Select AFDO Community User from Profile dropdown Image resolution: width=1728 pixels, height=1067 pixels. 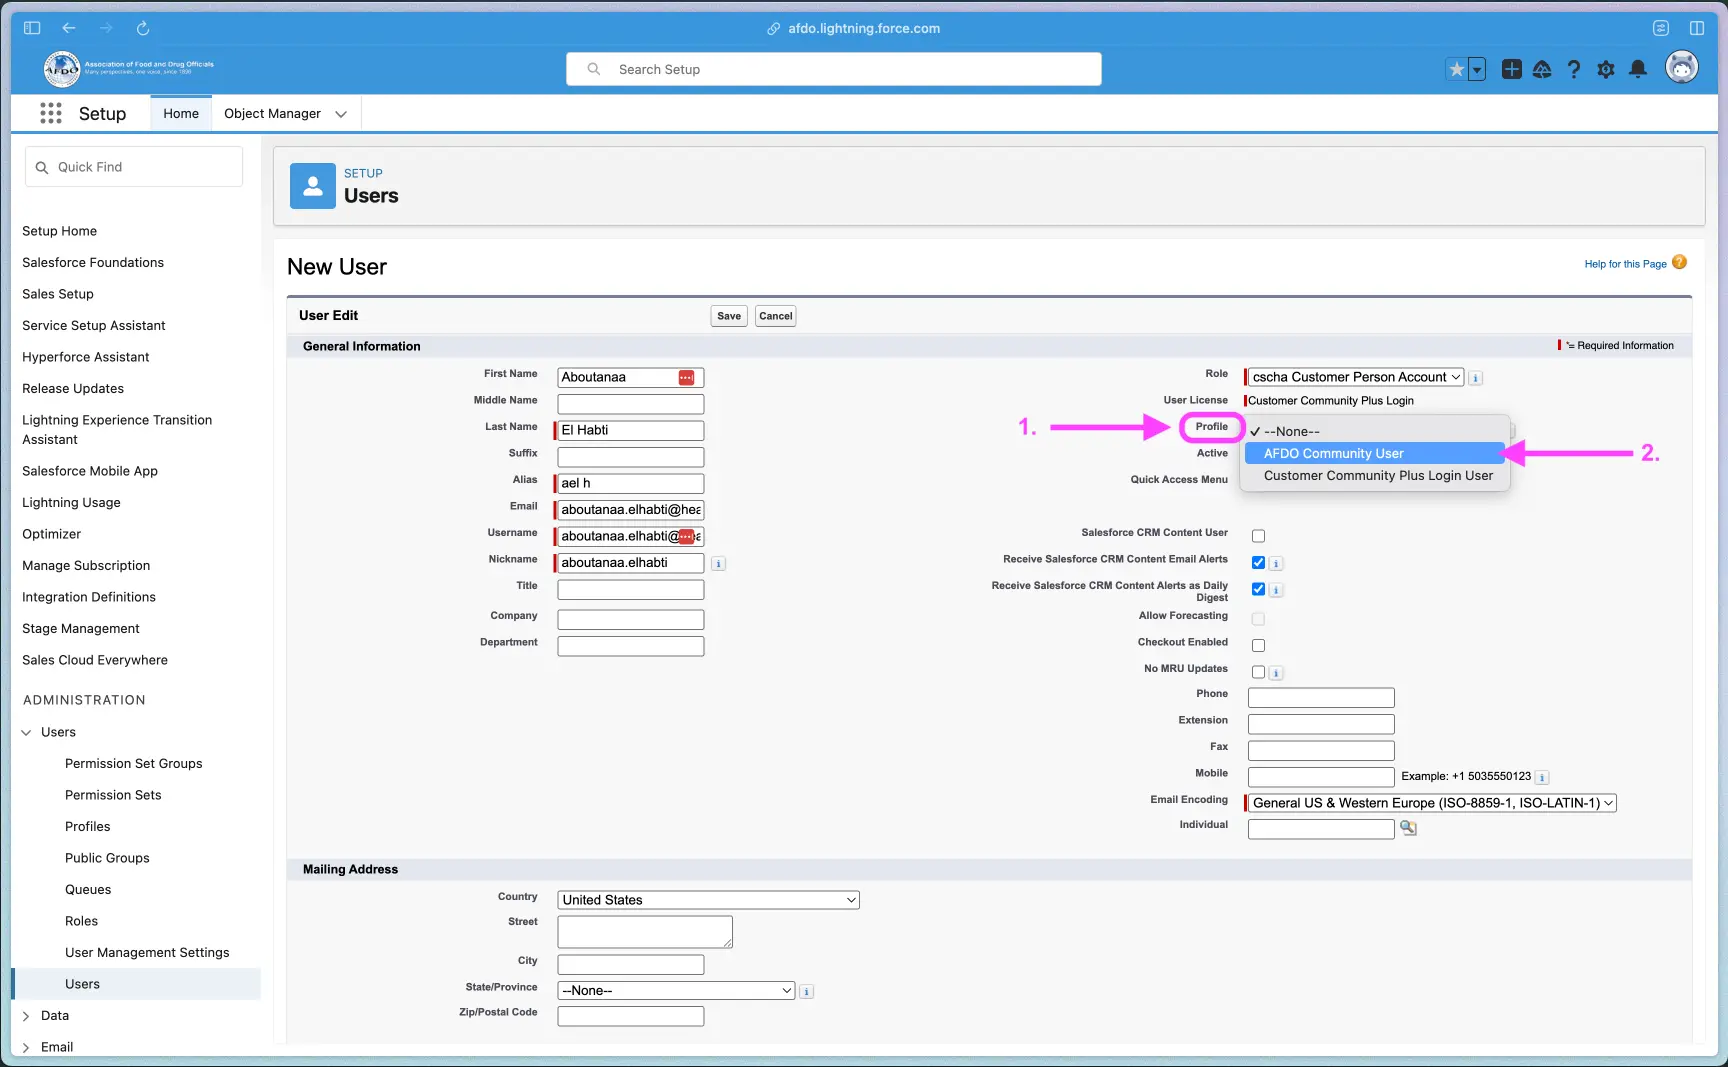(x=1333, y=453)
